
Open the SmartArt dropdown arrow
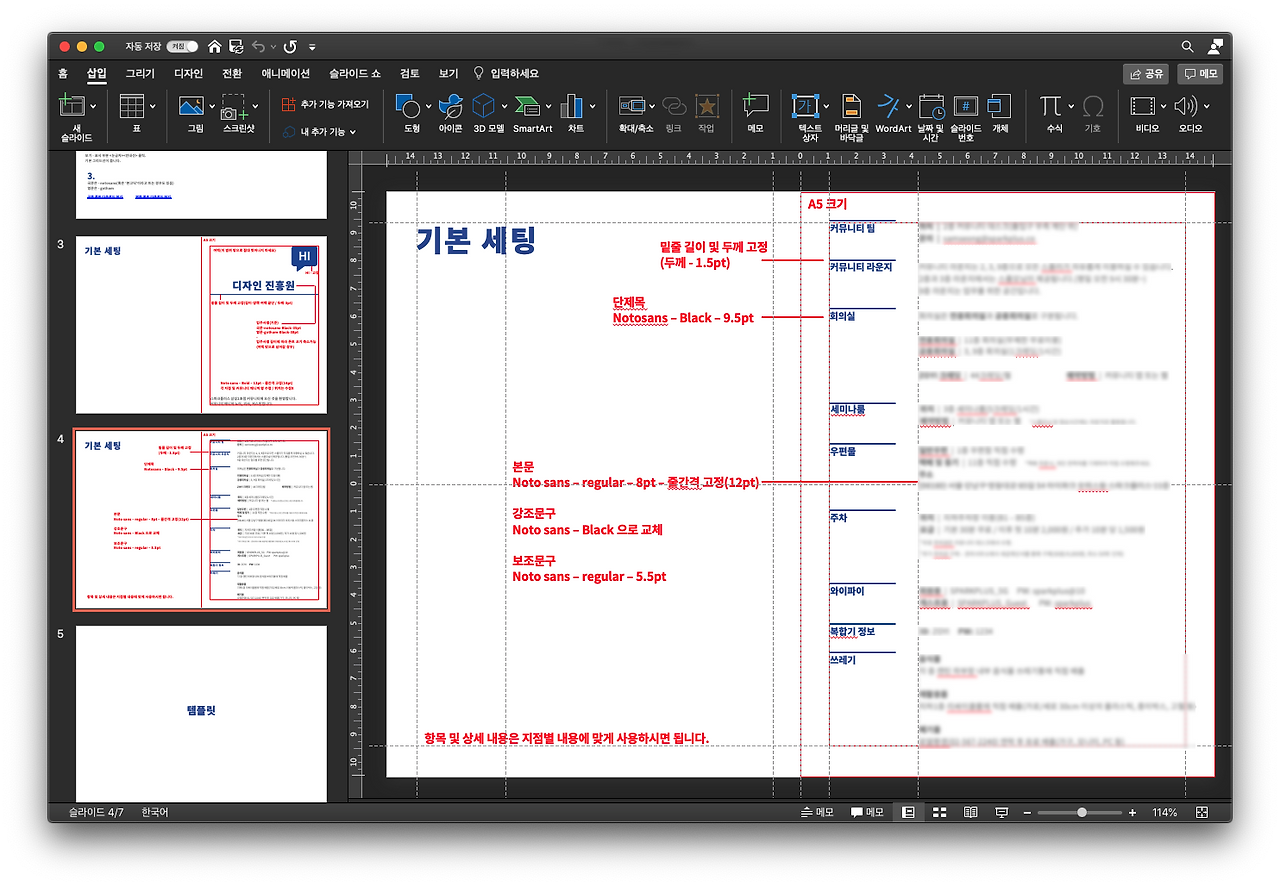tap(548, 106)
